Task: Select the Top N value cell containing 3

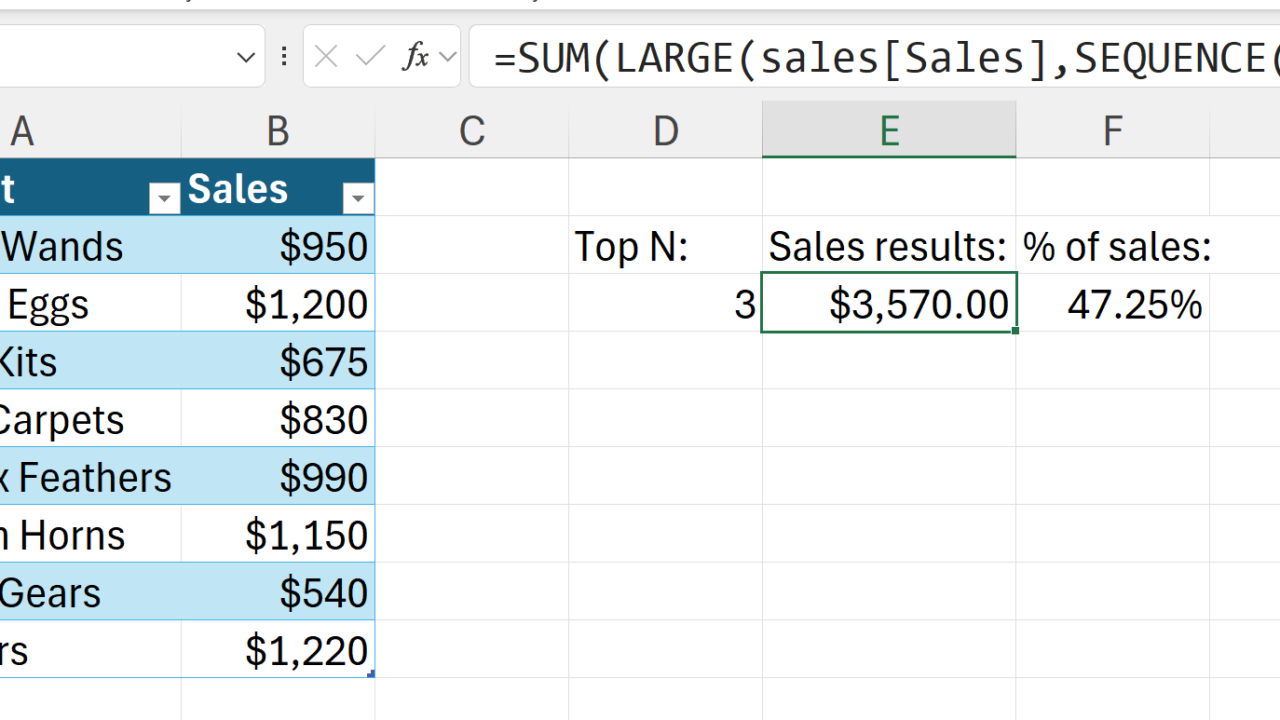Action: pyautogui.click(x=665, y=304)
